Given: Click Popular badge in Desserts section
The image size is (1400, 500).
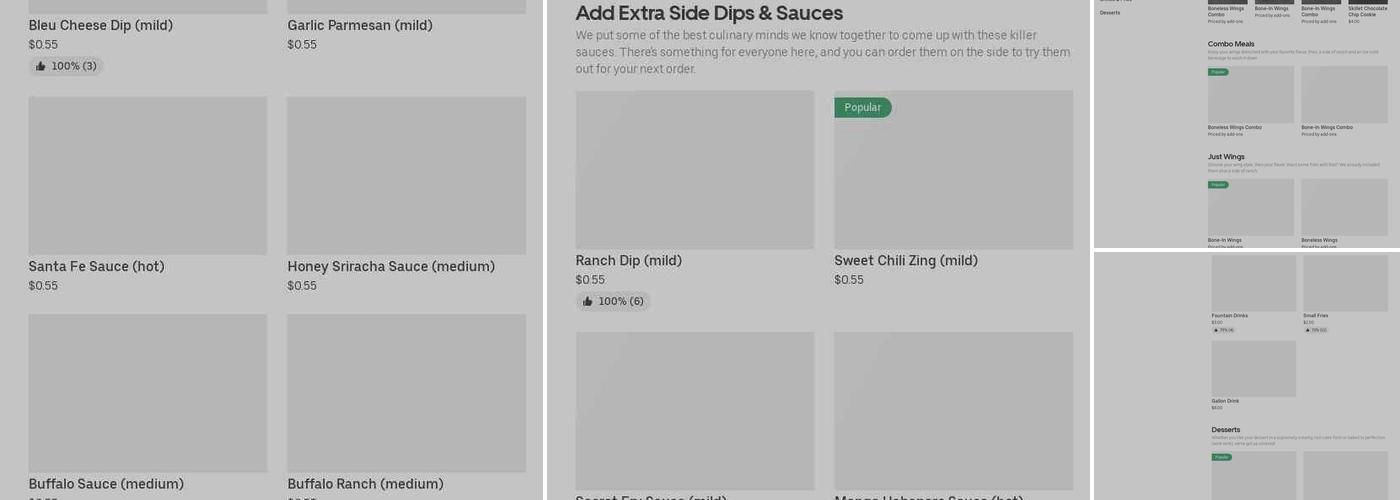Looking at the screenshot, I should pyautogui.click(x=1221, y=457).
